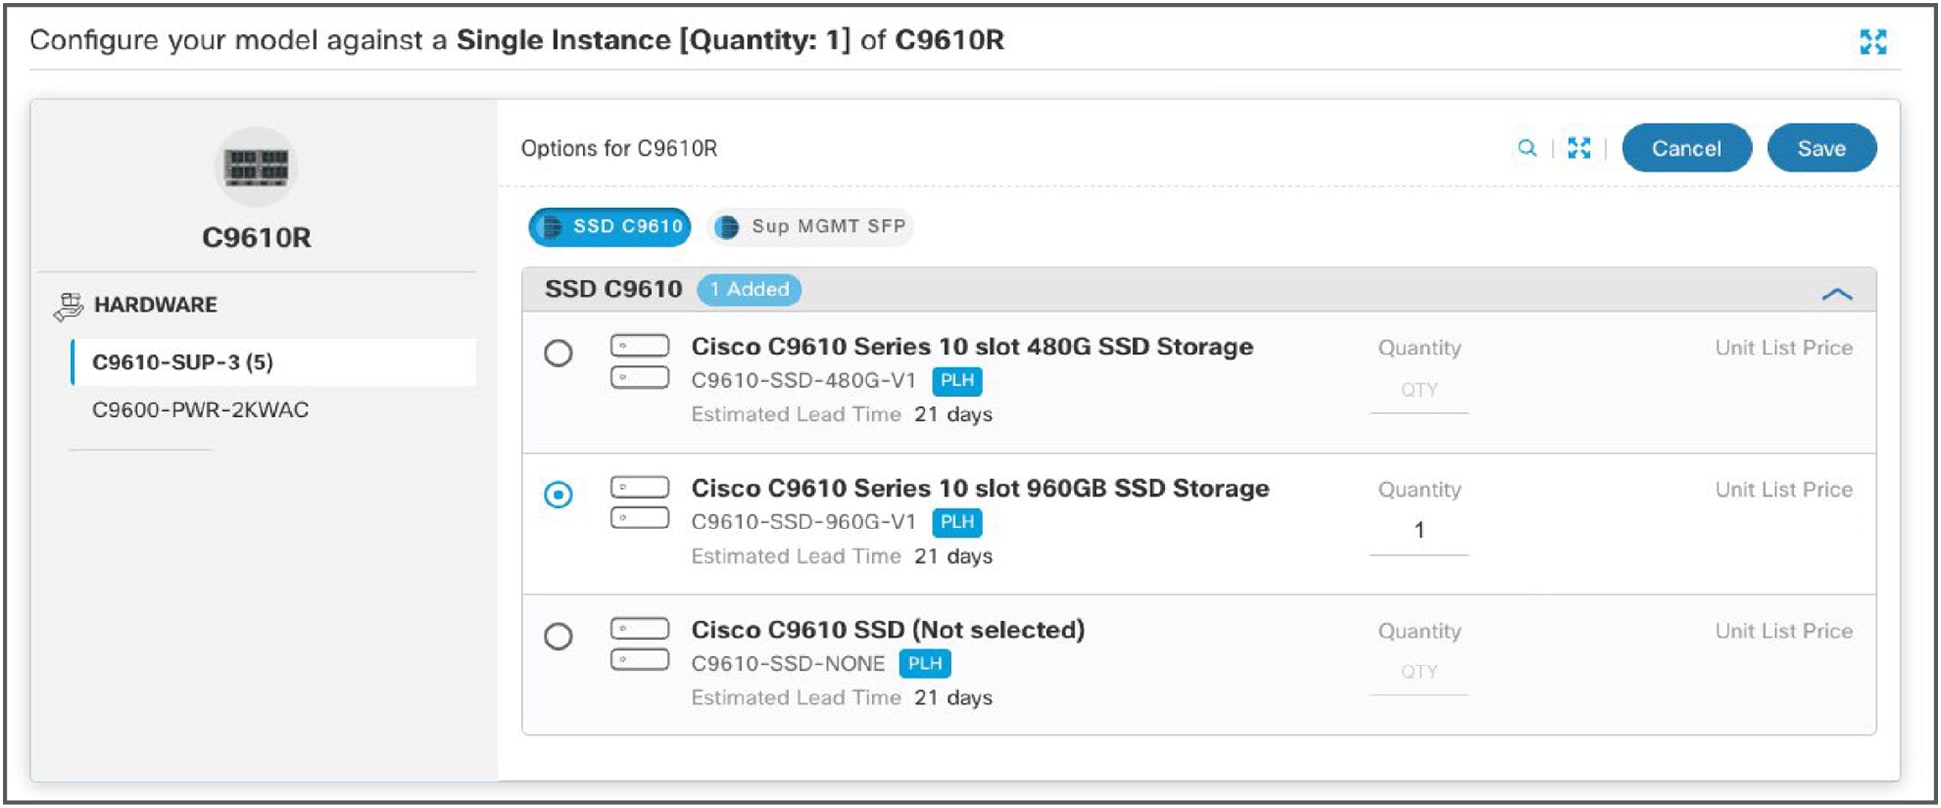Click the Save button
Screen dimensions: 1941x808
tap(1822, 148)
